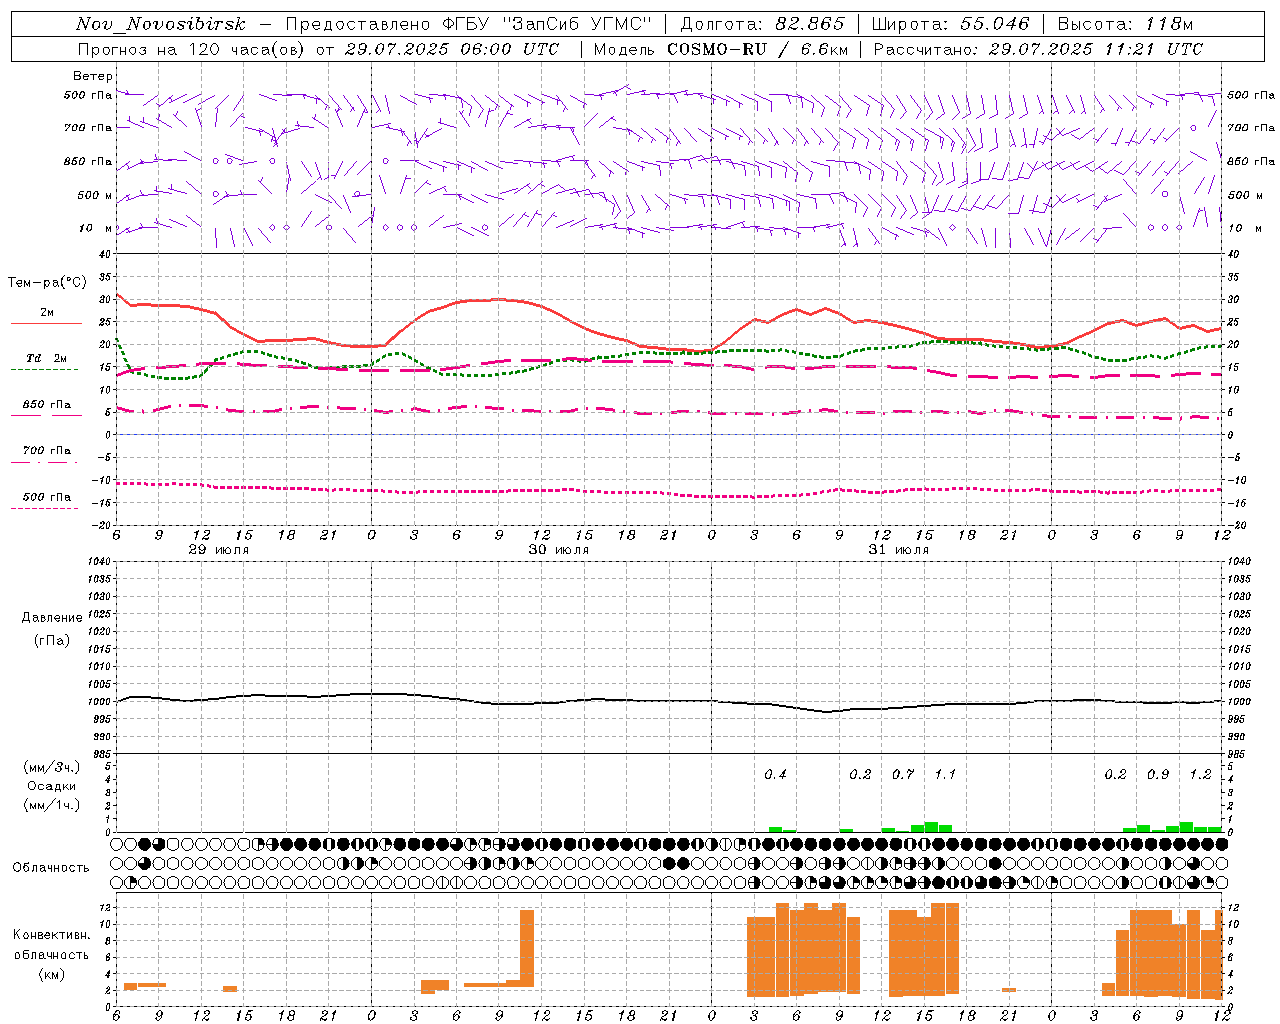Image resolution: width=1280 pixels, height=1024 pixels.
Task: Click 'Прогноз на 120 часа(ов)' forecast header text
Action: [191, 49]
